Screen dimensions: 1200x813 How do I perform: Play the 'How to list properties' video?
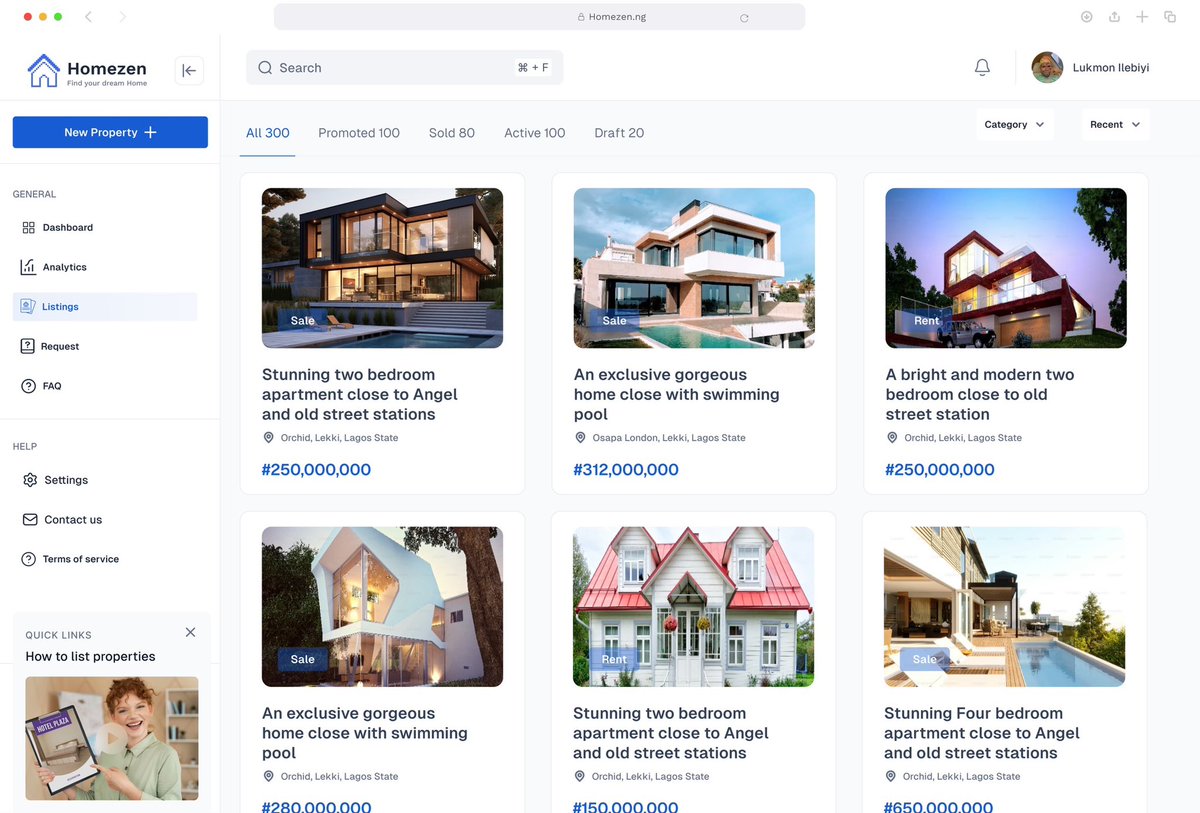pyautogui.click(x=112, y=739)
